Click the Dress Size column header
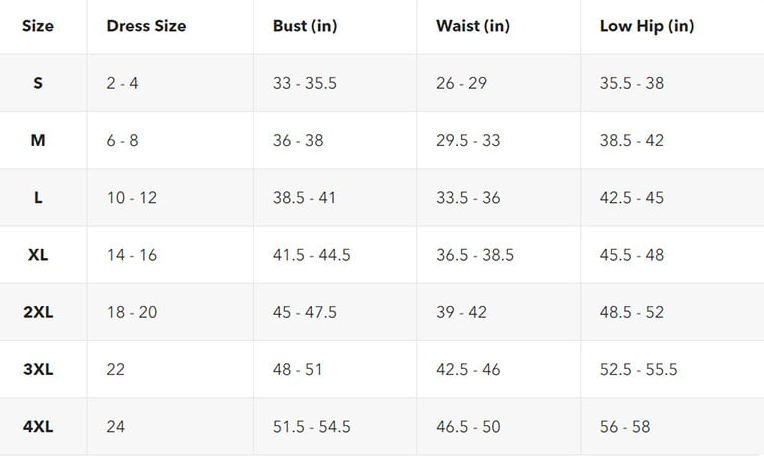The image size is (764, 465). (146, 26)
